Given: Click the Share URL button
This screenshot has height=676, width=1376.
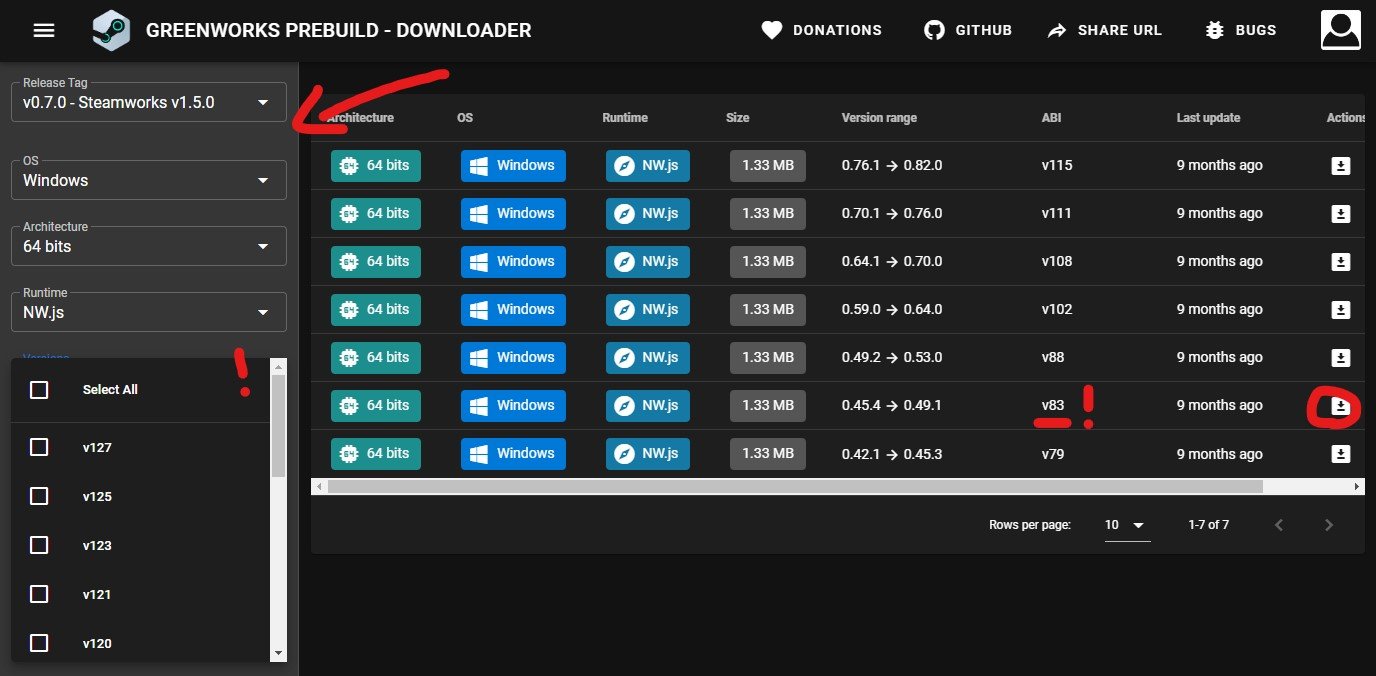Looking at the screenshot, I should pyautogui.click(x=1104, y=30).
